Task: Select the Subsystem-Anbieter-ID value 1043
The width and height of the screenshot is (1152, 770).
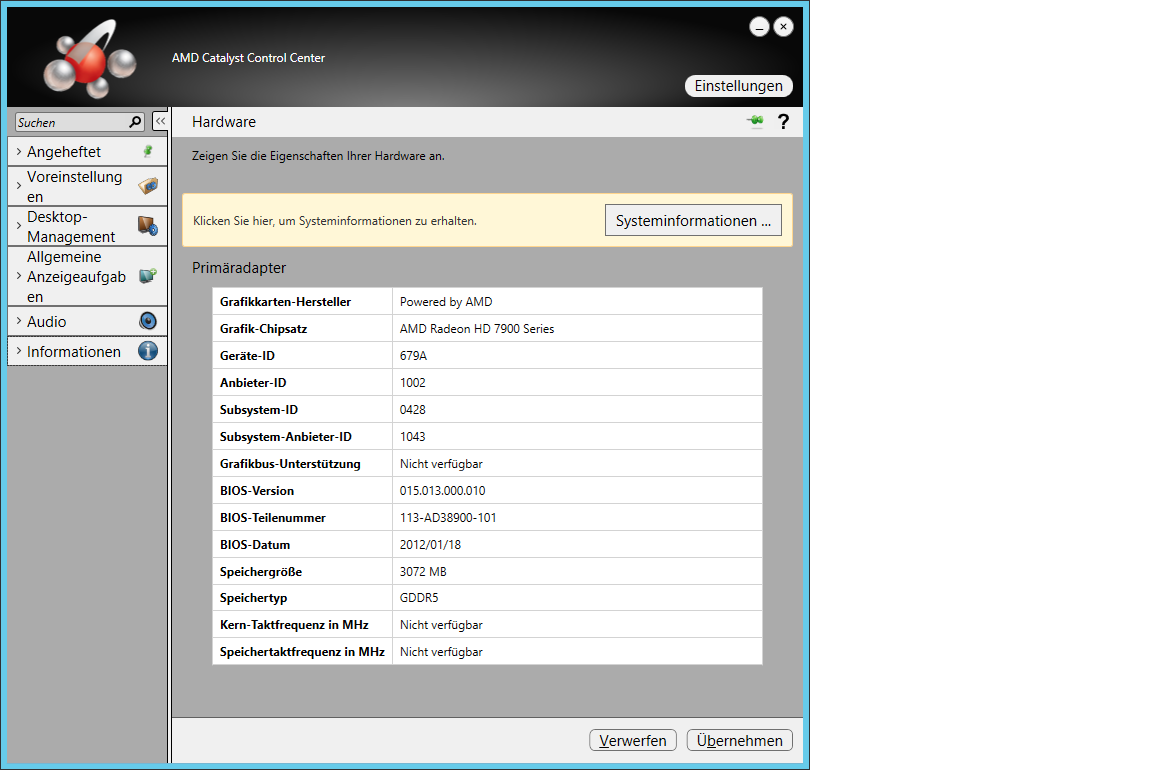Action: 412,436
